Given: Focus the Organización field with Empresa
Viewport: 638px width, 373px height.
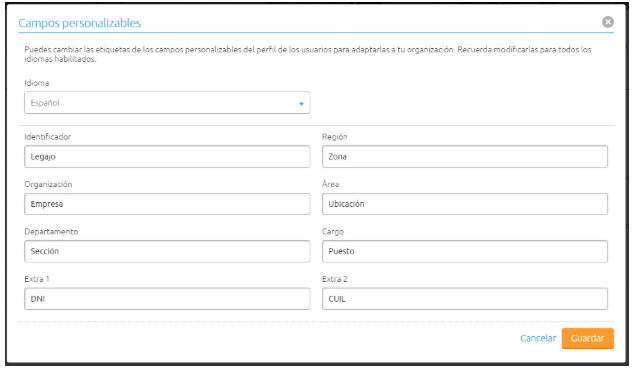Looking at the screenshot, I should click(x=167, y=204).
